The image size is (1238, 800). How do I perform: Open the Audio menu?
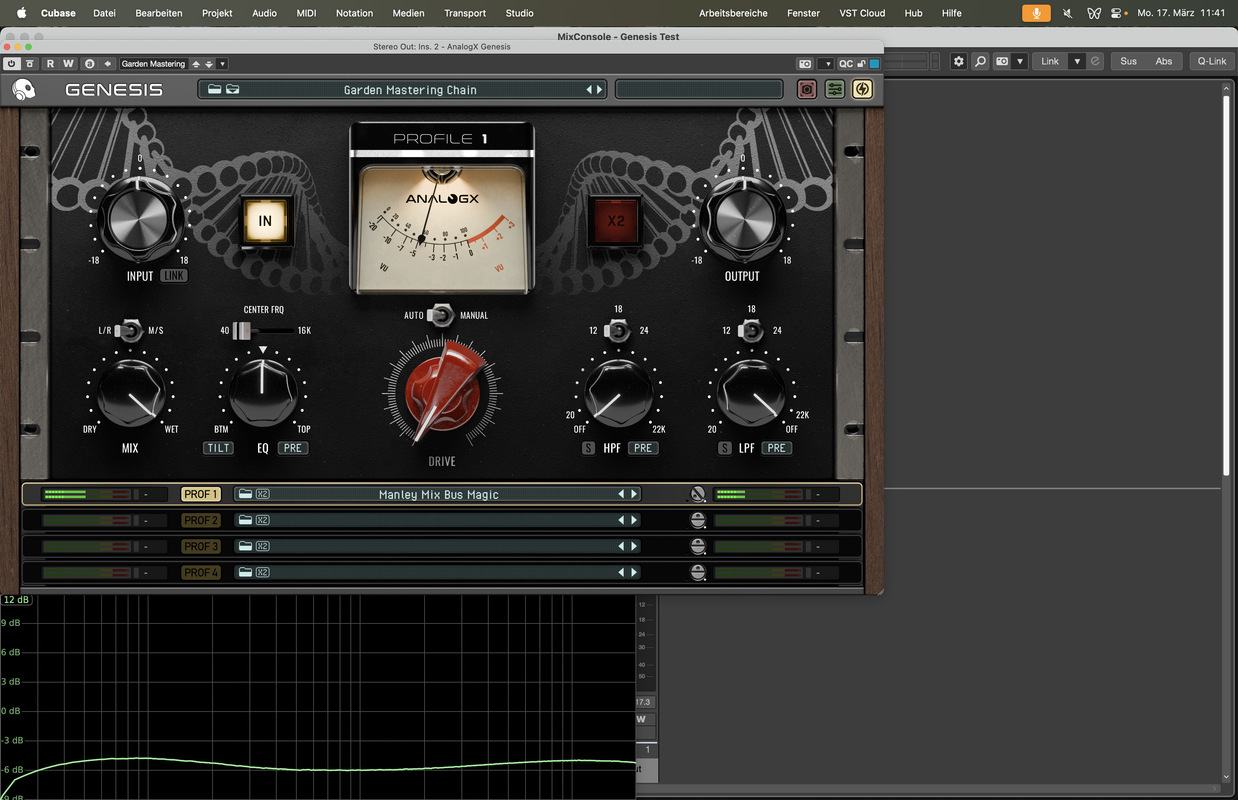point(264,13)
